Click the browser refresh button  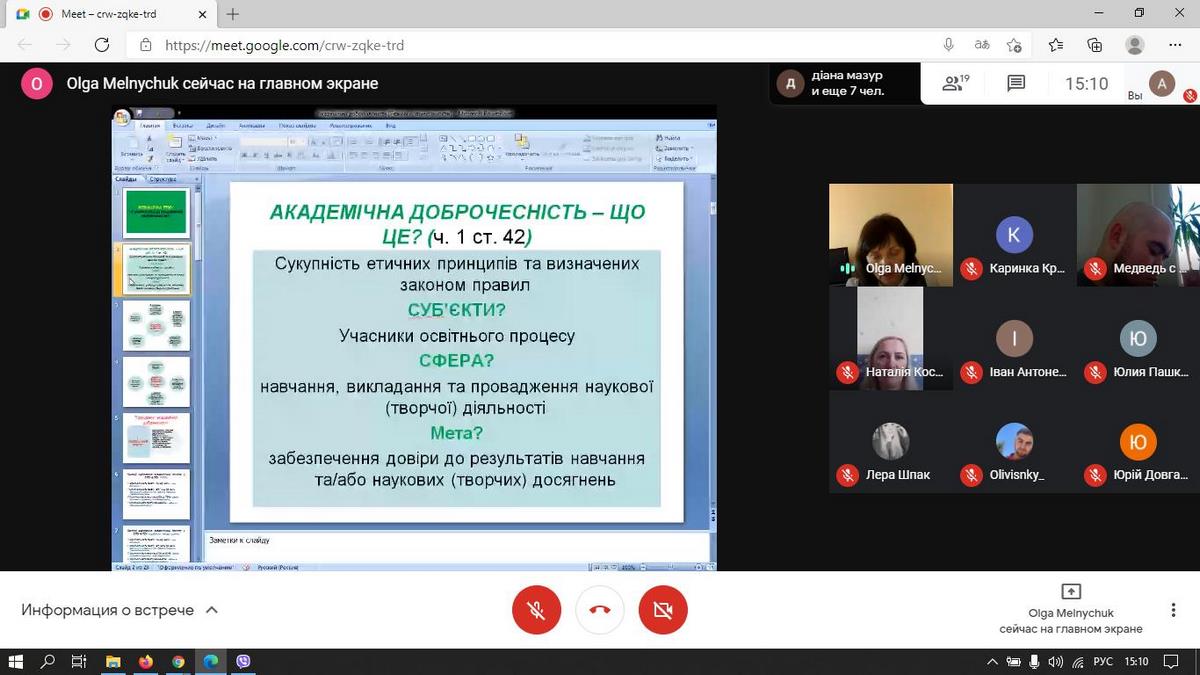(101, 45)
